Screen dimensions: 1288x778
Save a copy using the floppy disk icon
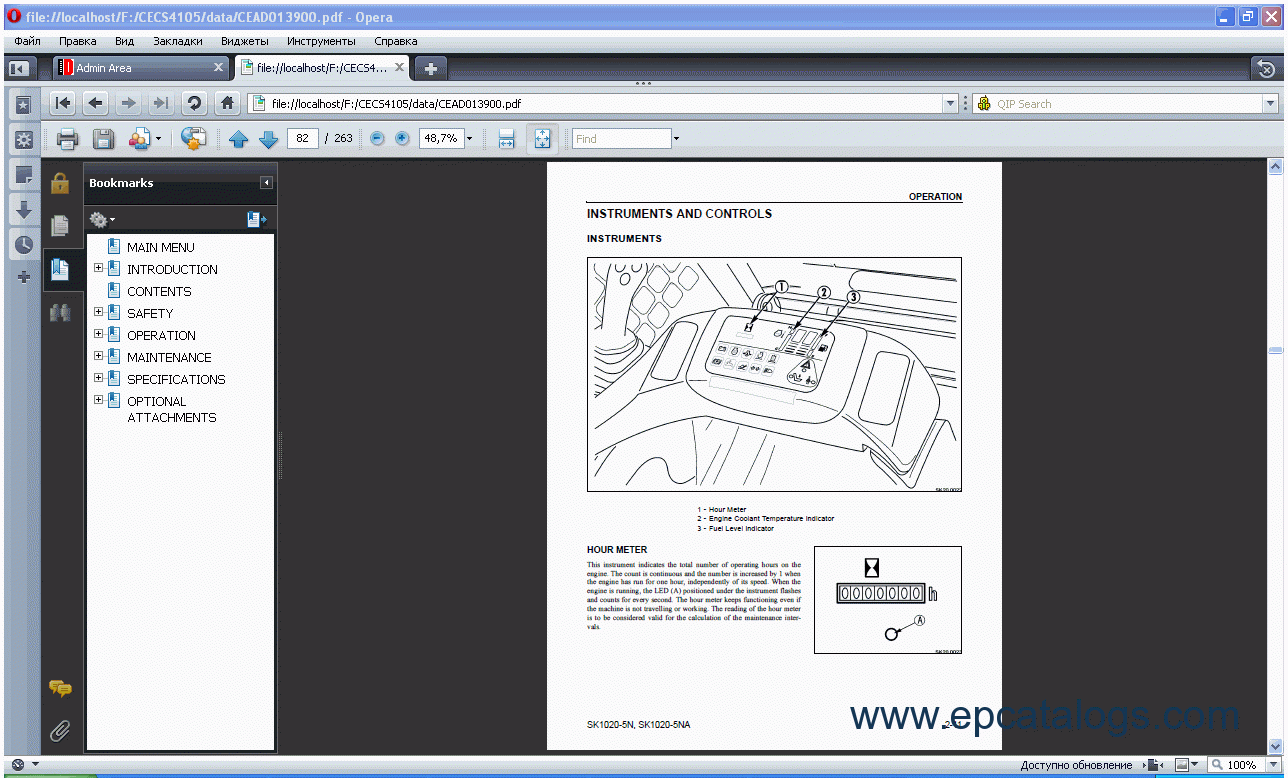click(x=103, y=139)
